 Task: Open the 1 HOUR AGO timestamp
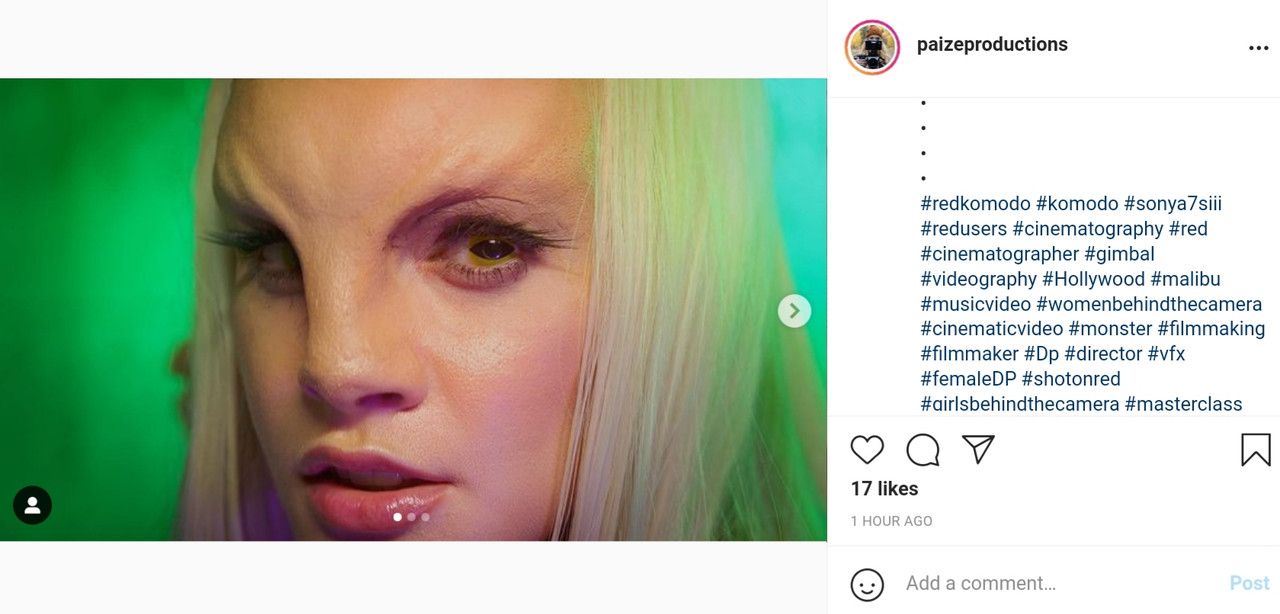click(x=891, y=521)
